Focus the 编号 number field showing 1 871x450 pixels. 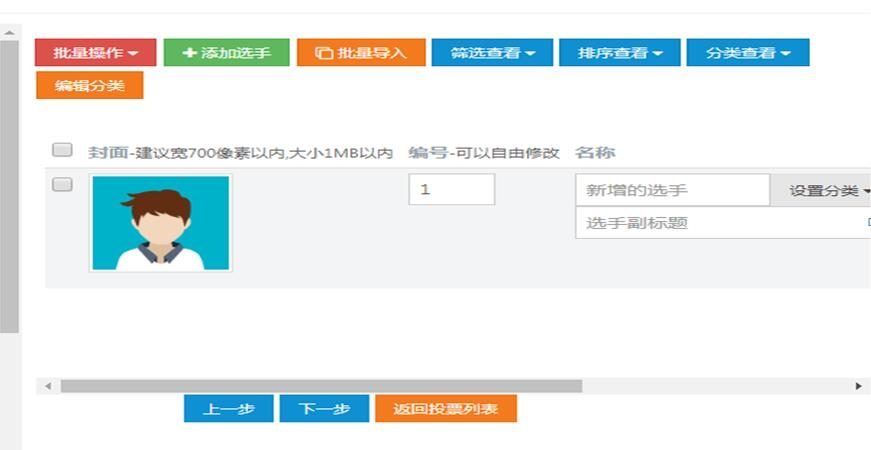click(x=451, y=189)
